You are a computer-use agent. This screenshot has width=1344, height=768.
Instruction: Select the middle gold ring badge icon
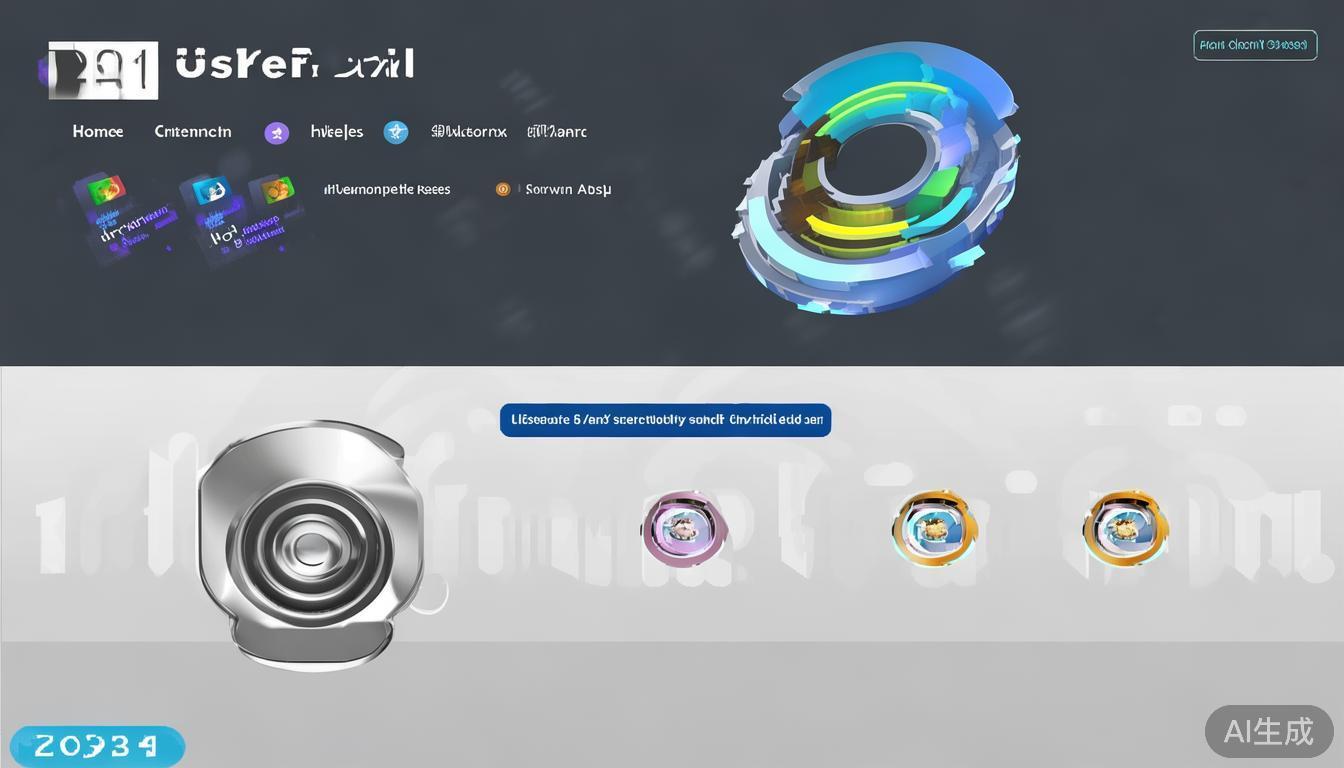tap(934, 528)
